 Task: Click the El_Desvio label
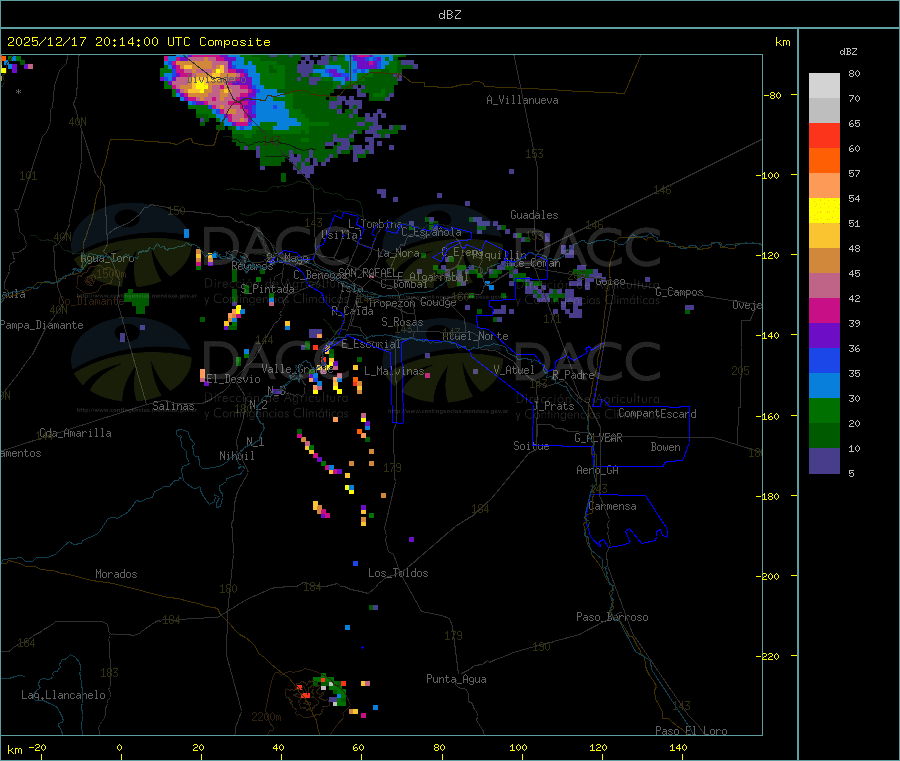[x=234, y=379]
